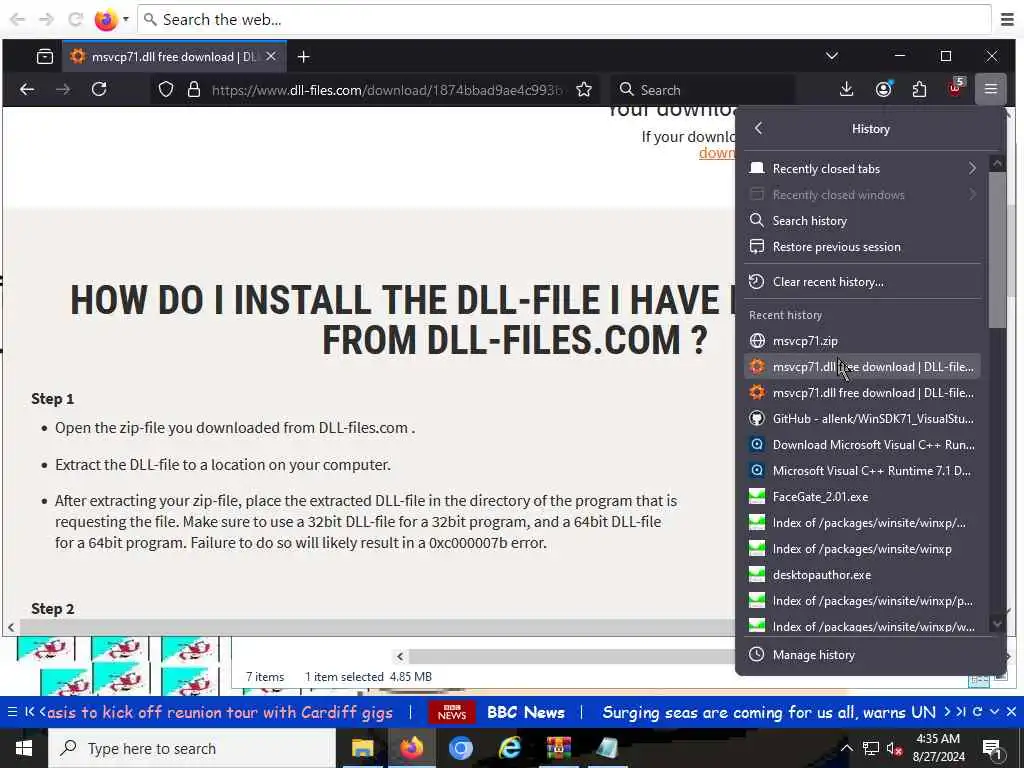Go back from the History panel
The height and width of the screenshot is (768, 1024).
pyautogui.click(x=758, y=128)
